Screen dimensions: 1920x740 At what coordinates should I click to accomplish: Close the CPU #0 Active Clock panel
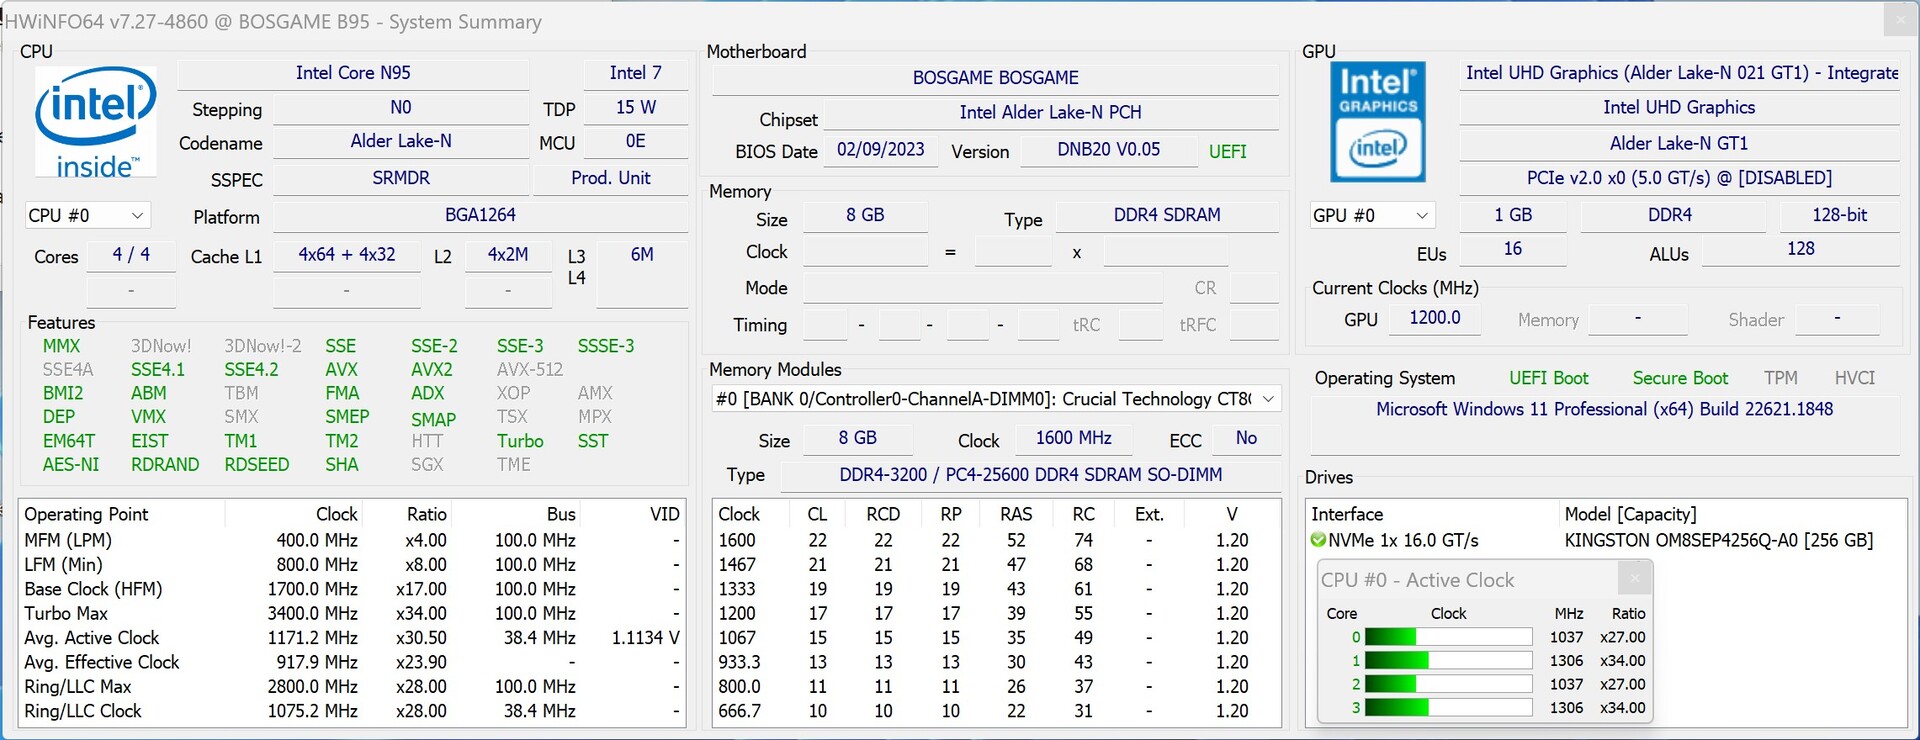pos(1634,578)
